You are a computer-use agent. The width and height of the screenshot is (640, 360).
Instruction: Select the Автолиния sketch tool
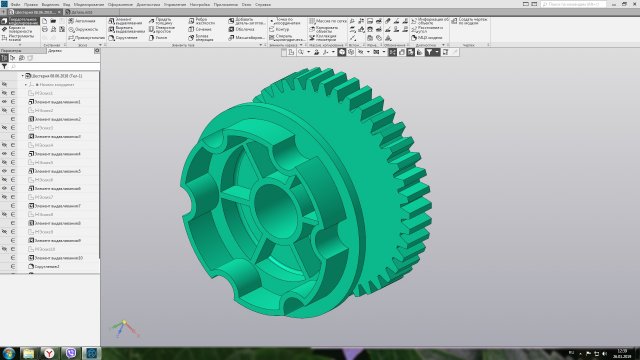tap(82, 21)
